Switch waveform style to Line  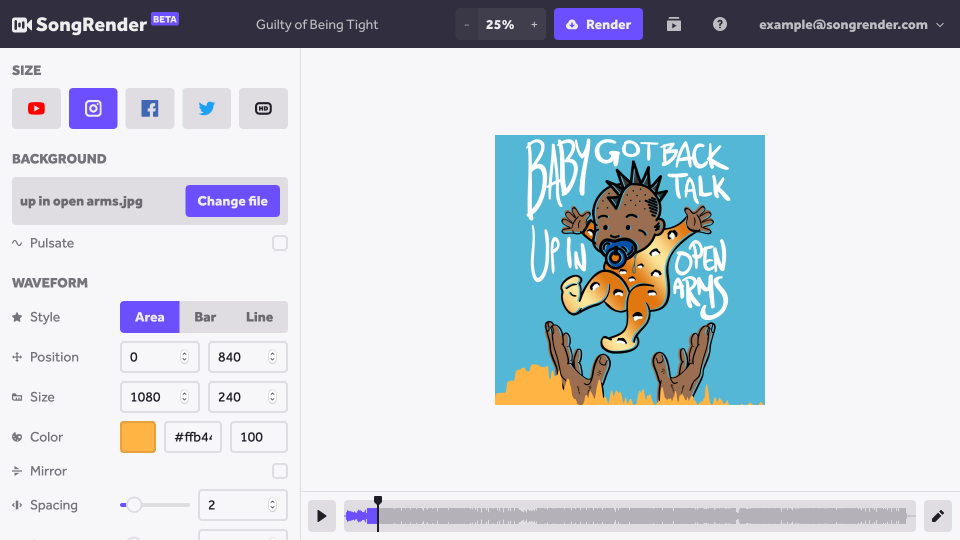[x=259, y=317]
